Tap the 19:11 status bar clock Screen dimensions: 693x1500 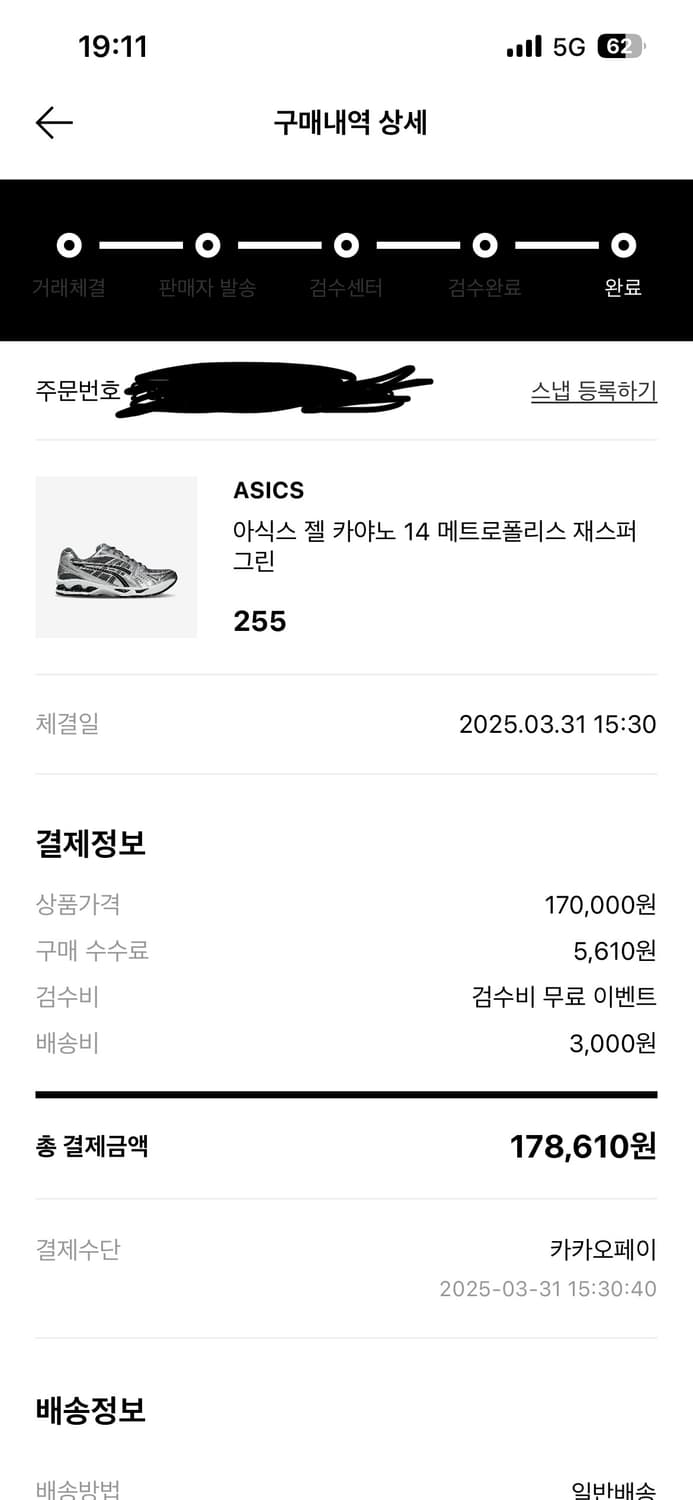[x=113, y=46]
